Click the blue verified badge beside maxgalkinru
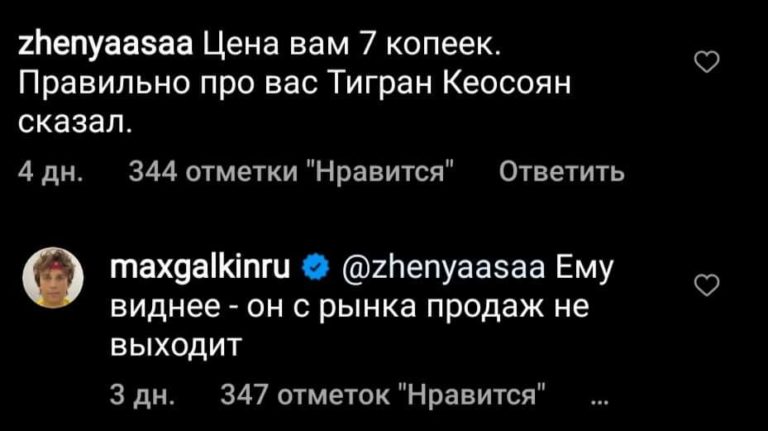The image size is (768, 431). tap(314, 267)
